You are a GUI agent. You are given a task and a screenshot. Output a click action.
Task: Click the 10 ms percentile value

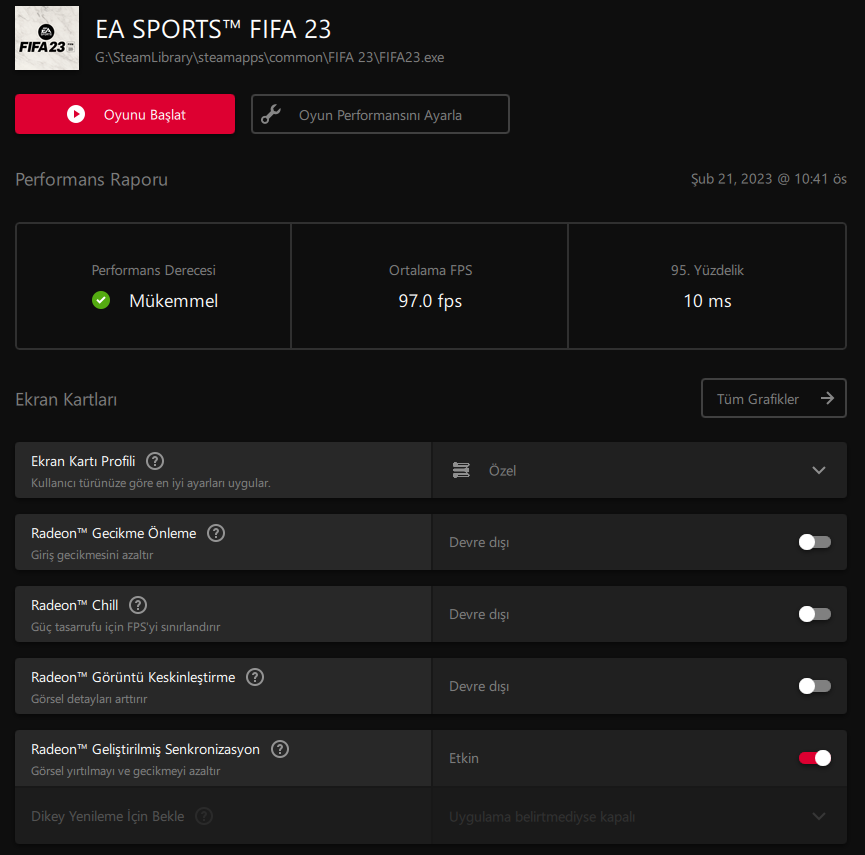click(707, 301)
